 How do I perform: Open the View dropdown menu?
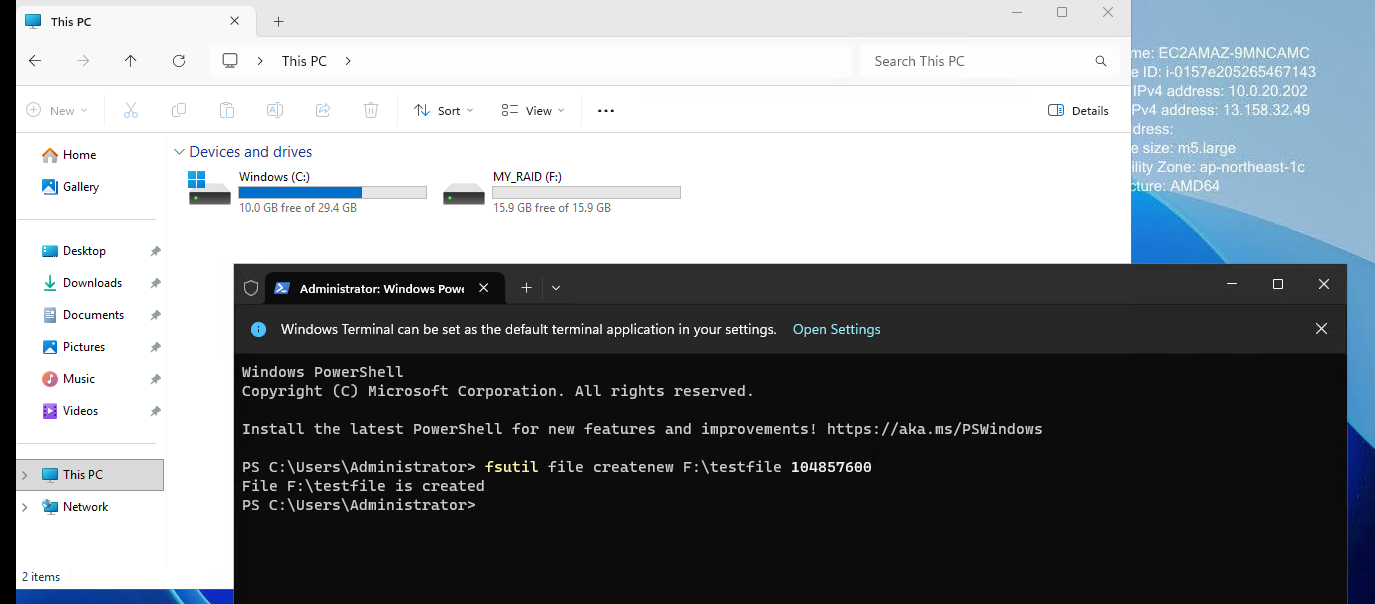[x=533, y=111]
